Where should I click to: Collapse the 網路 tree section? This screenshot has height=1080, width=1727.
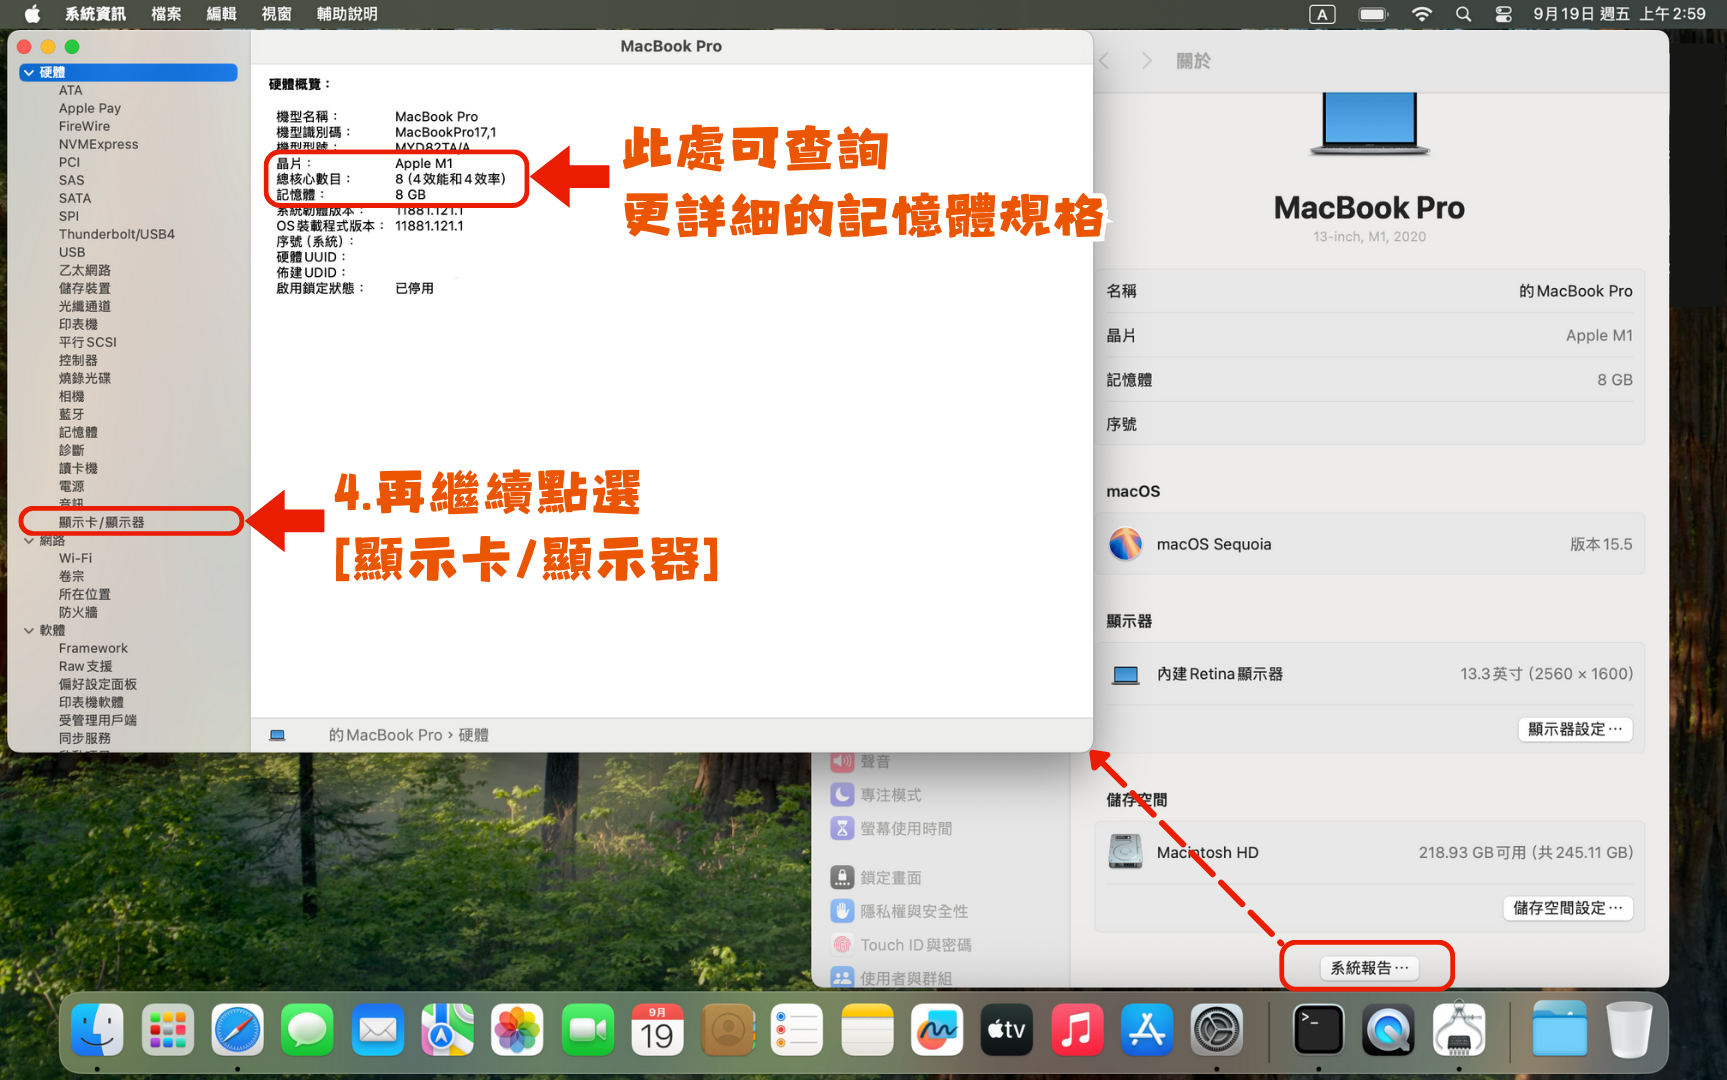[29, 541]
